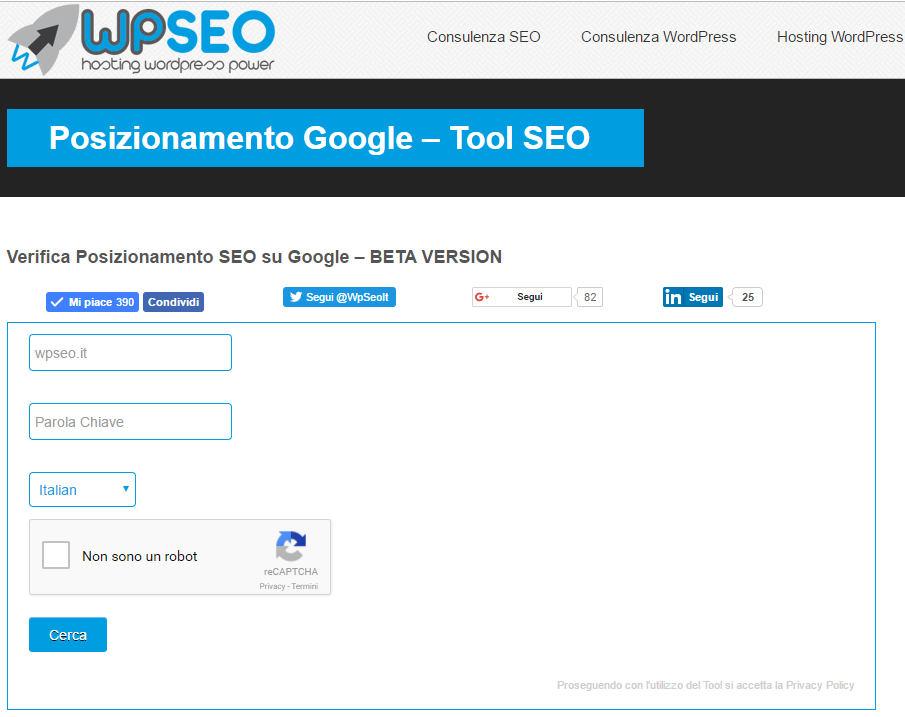Screen dimensions: 905x717
Task: Click the Parola Chiave keyword field
Action: coord(130,421)
